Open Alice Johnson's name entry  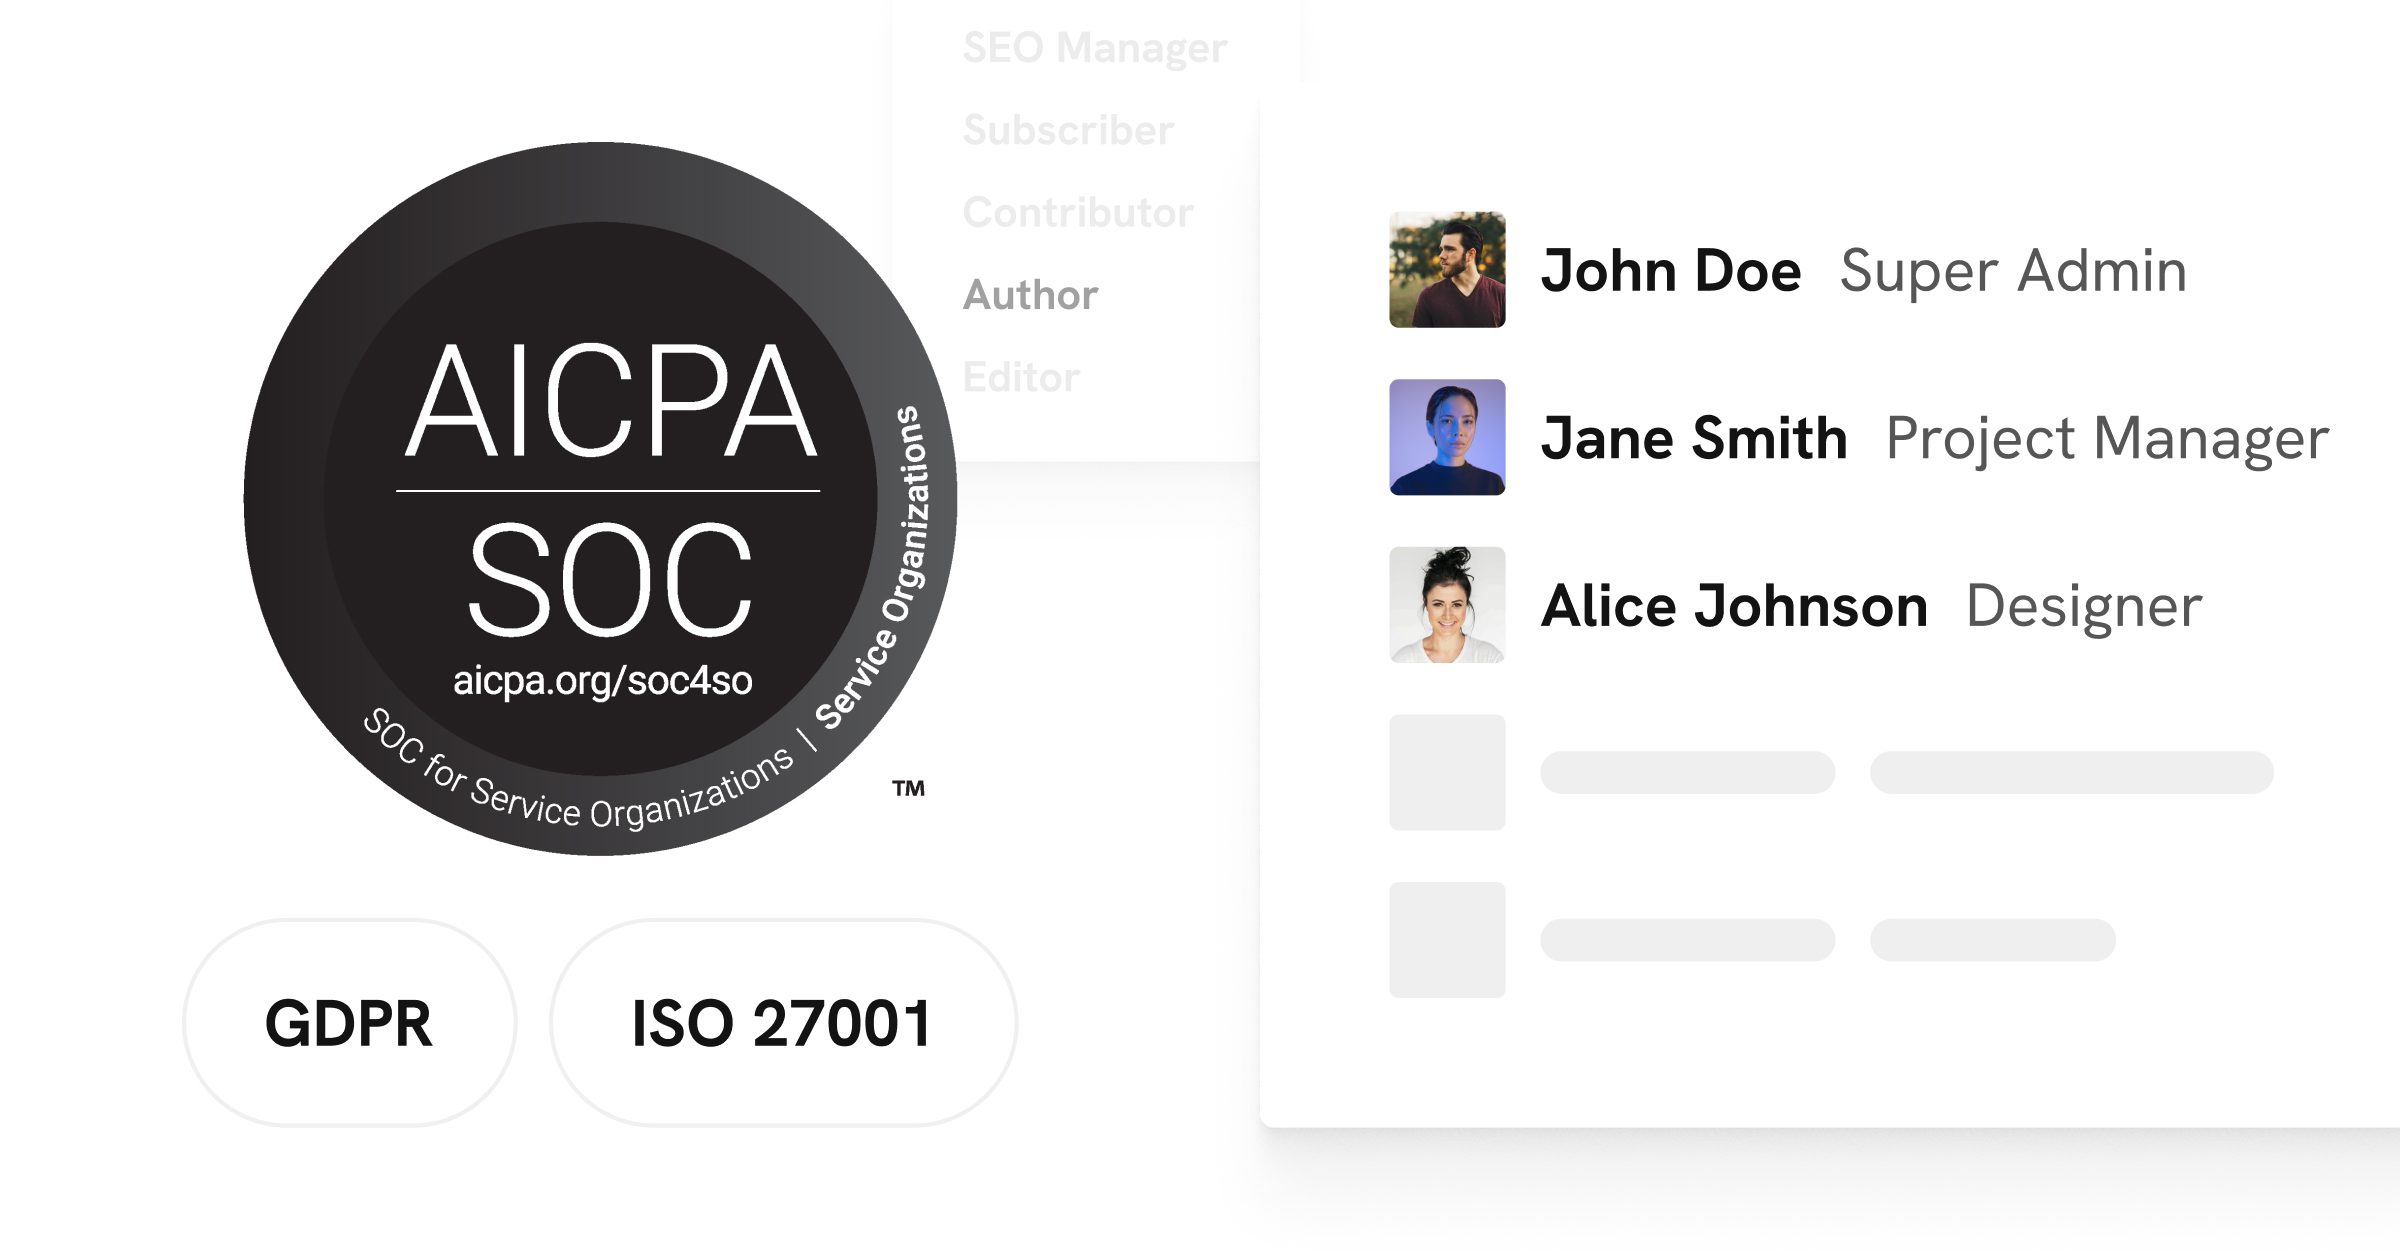pos(1734,605)
